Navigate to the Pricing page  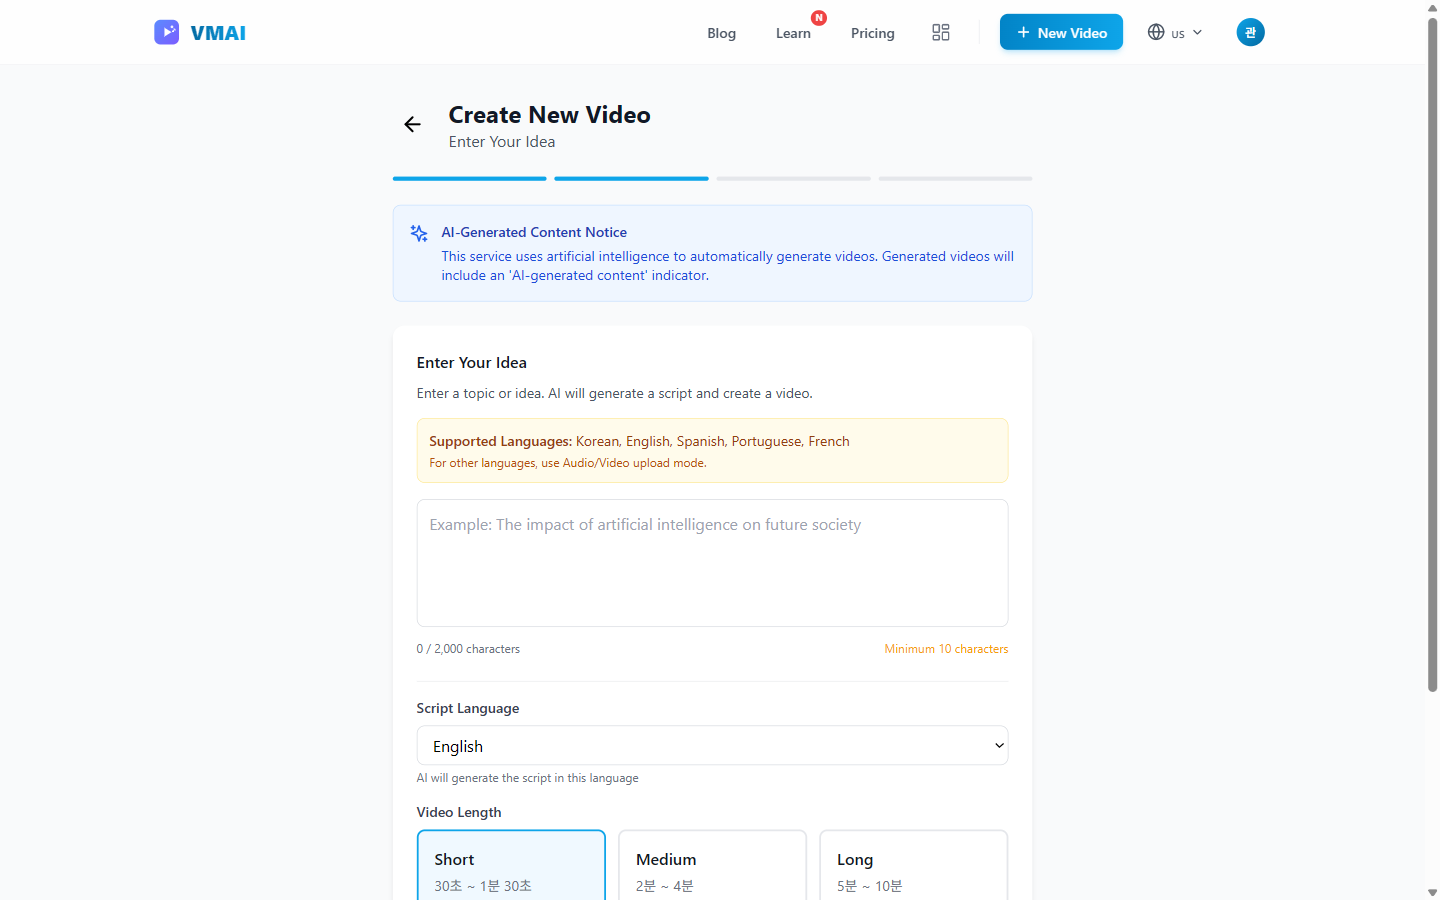[872, 33]
